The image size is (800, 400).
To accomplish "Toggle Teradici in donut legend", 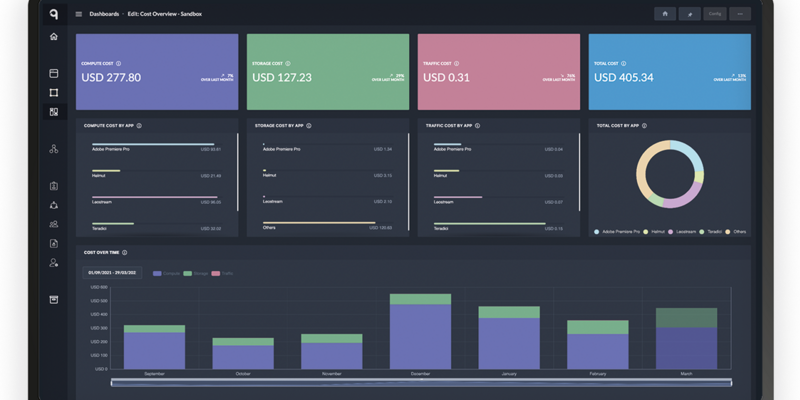I will pos(710,232).
